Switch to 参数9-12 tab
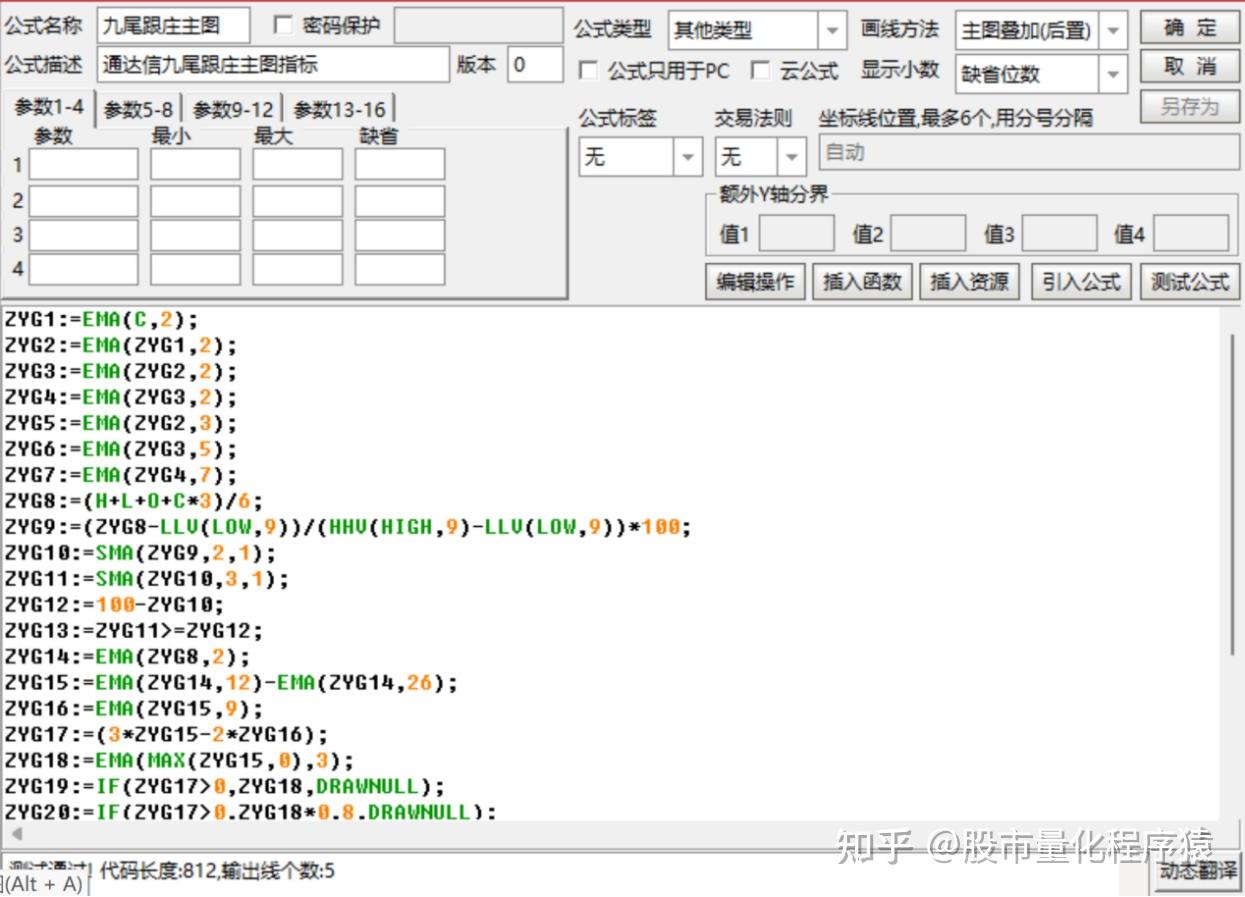Screen dimensions: 1245x897 click(x=232, y=110)
